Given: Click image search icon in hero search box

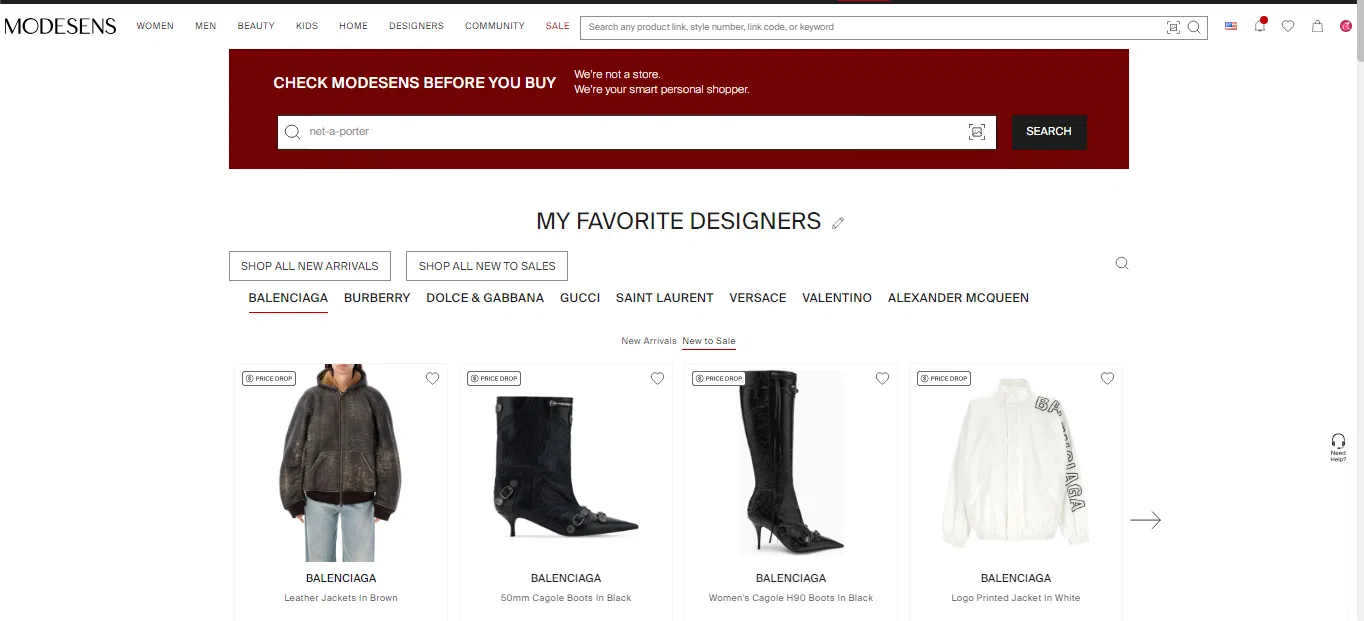Looking at the screenshot, I should pyautogui.click(x=976, y=132).
